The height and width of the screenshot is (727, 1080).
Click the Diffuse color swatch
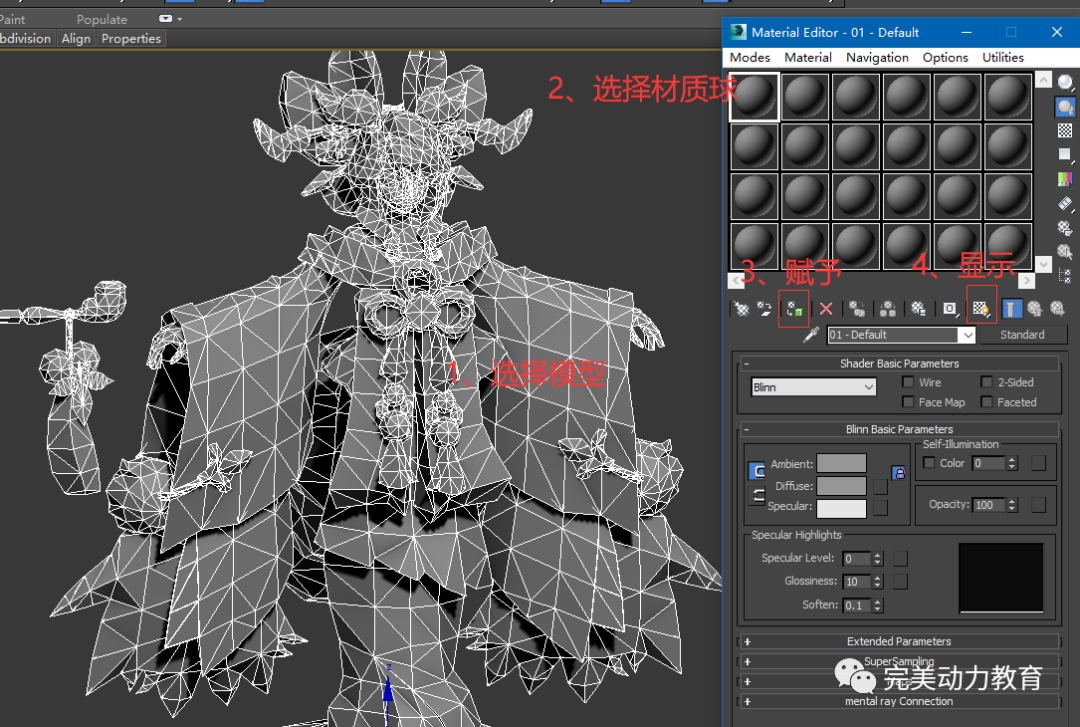841,486
